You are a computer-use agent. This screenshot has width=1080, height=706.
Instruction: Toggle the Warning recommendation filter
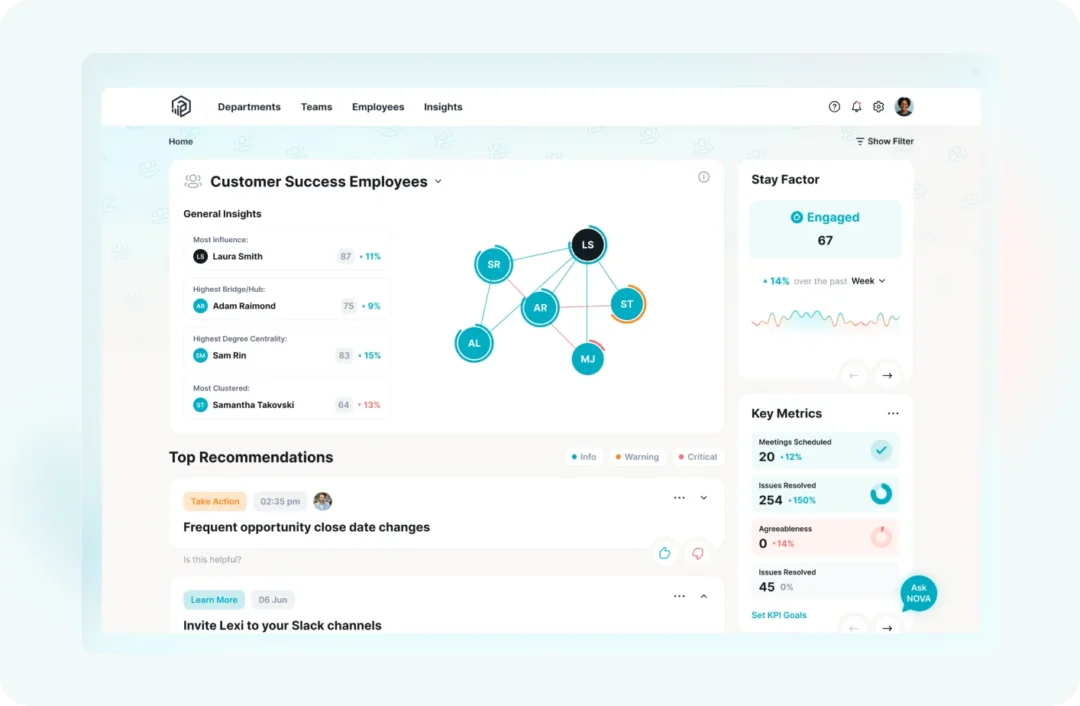tap(637, 457)
